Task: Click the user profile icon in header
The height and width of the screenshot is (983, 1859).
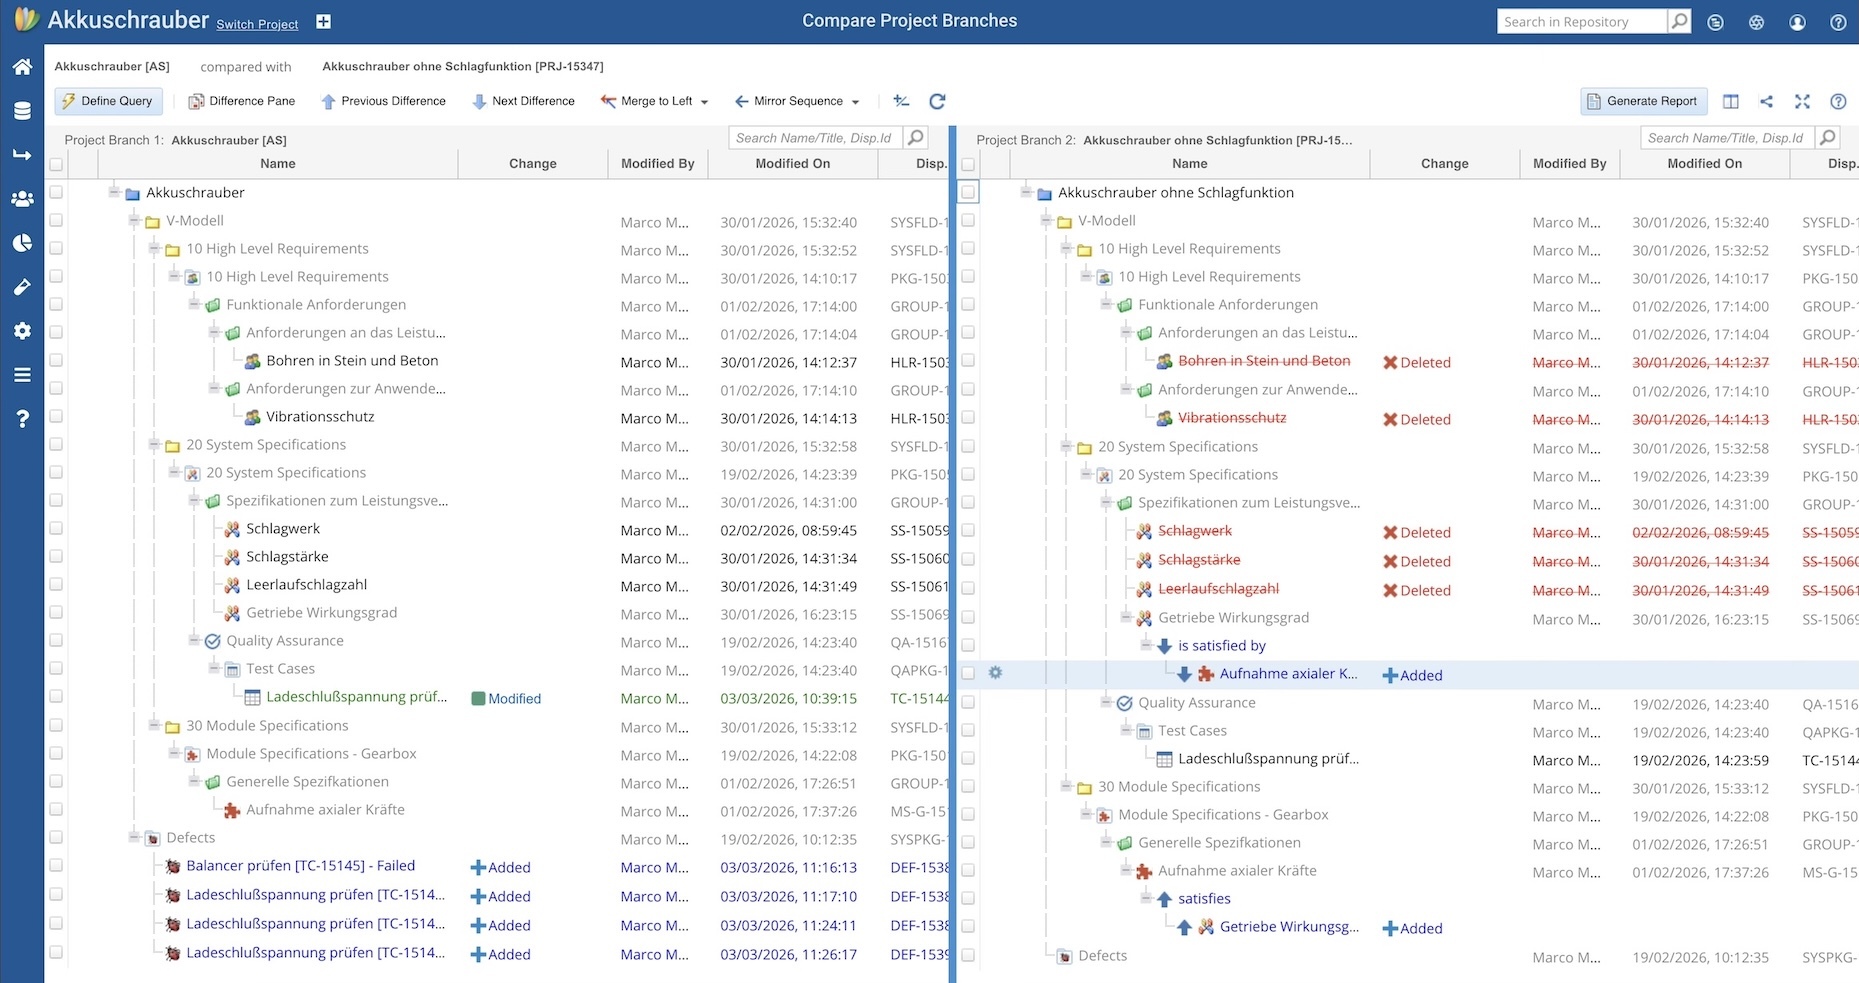Action: coord(1797,22)
